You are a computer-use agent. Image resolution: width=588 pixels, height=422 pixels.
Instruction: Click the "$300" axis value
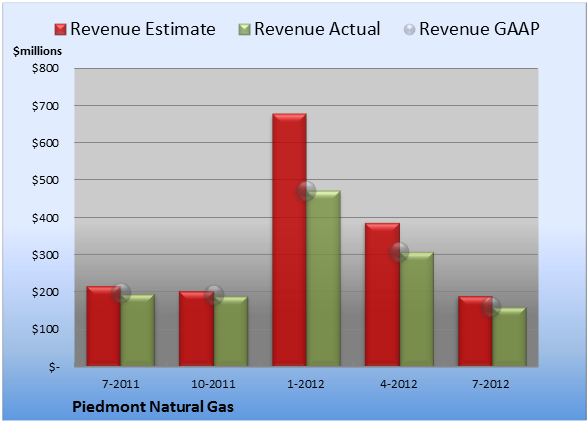(x=45, y=255)
